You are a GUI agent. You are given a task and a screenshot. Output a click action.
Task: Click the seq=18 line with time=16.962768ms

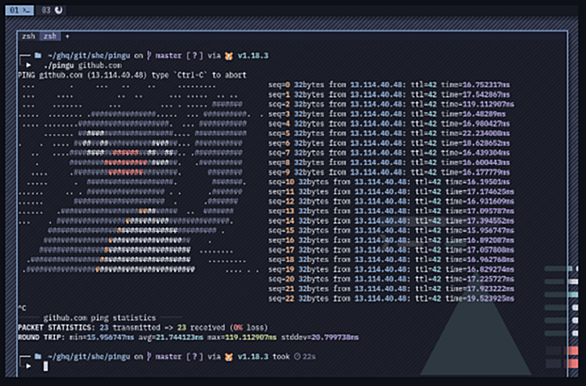coord(391,260)
